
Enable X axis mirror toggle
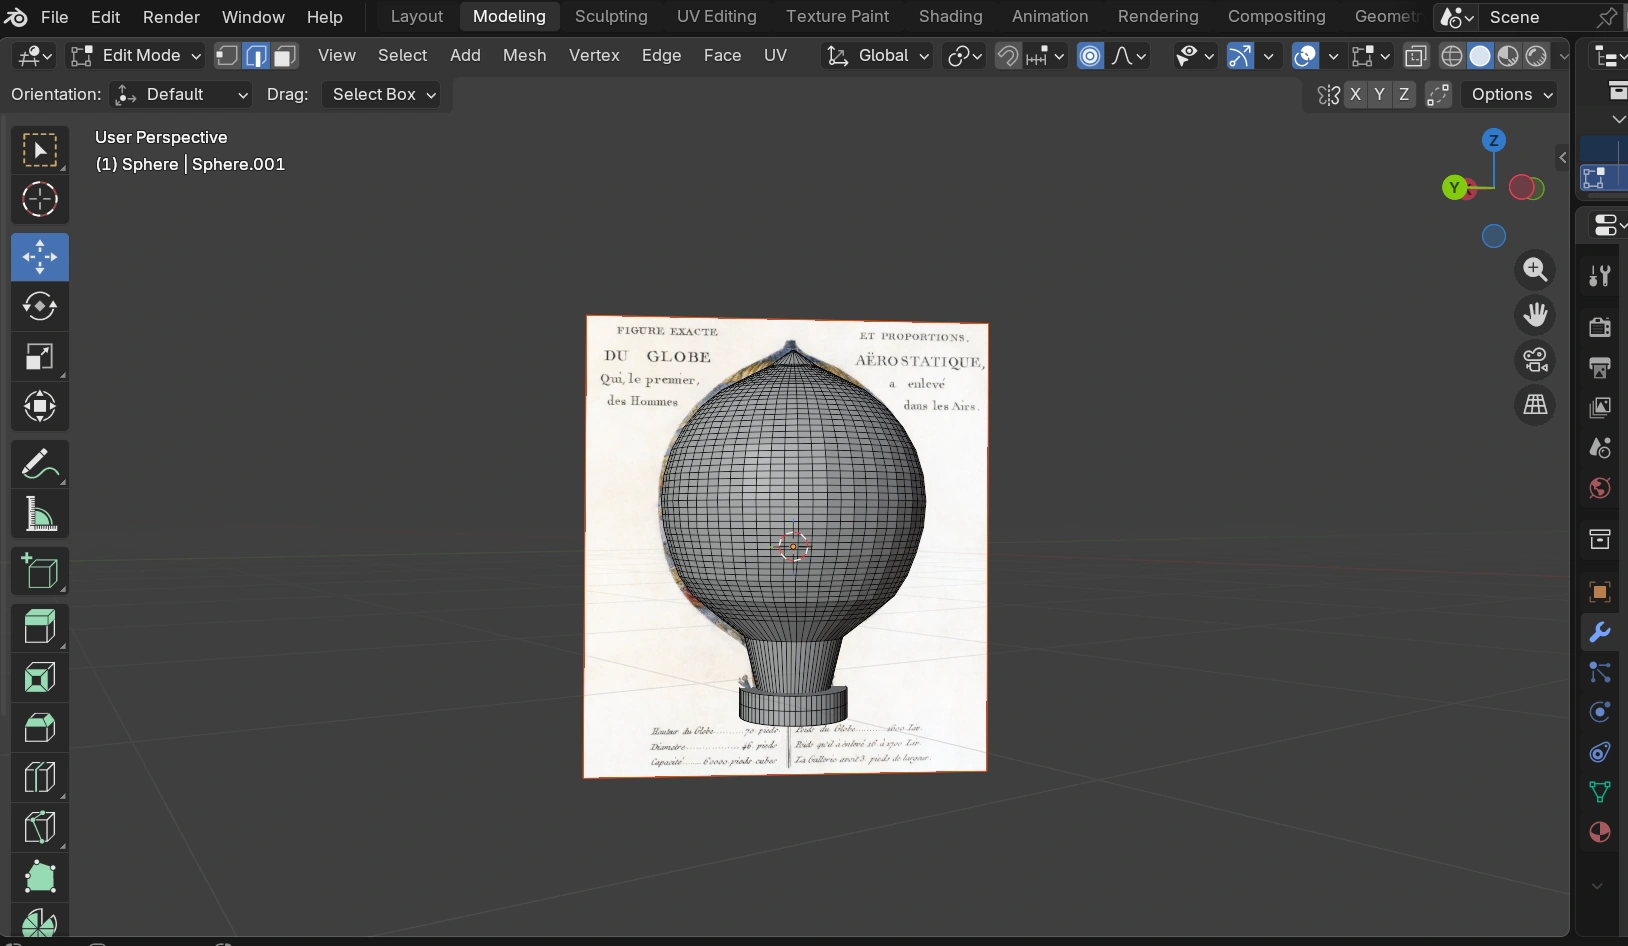[1355, 94]
